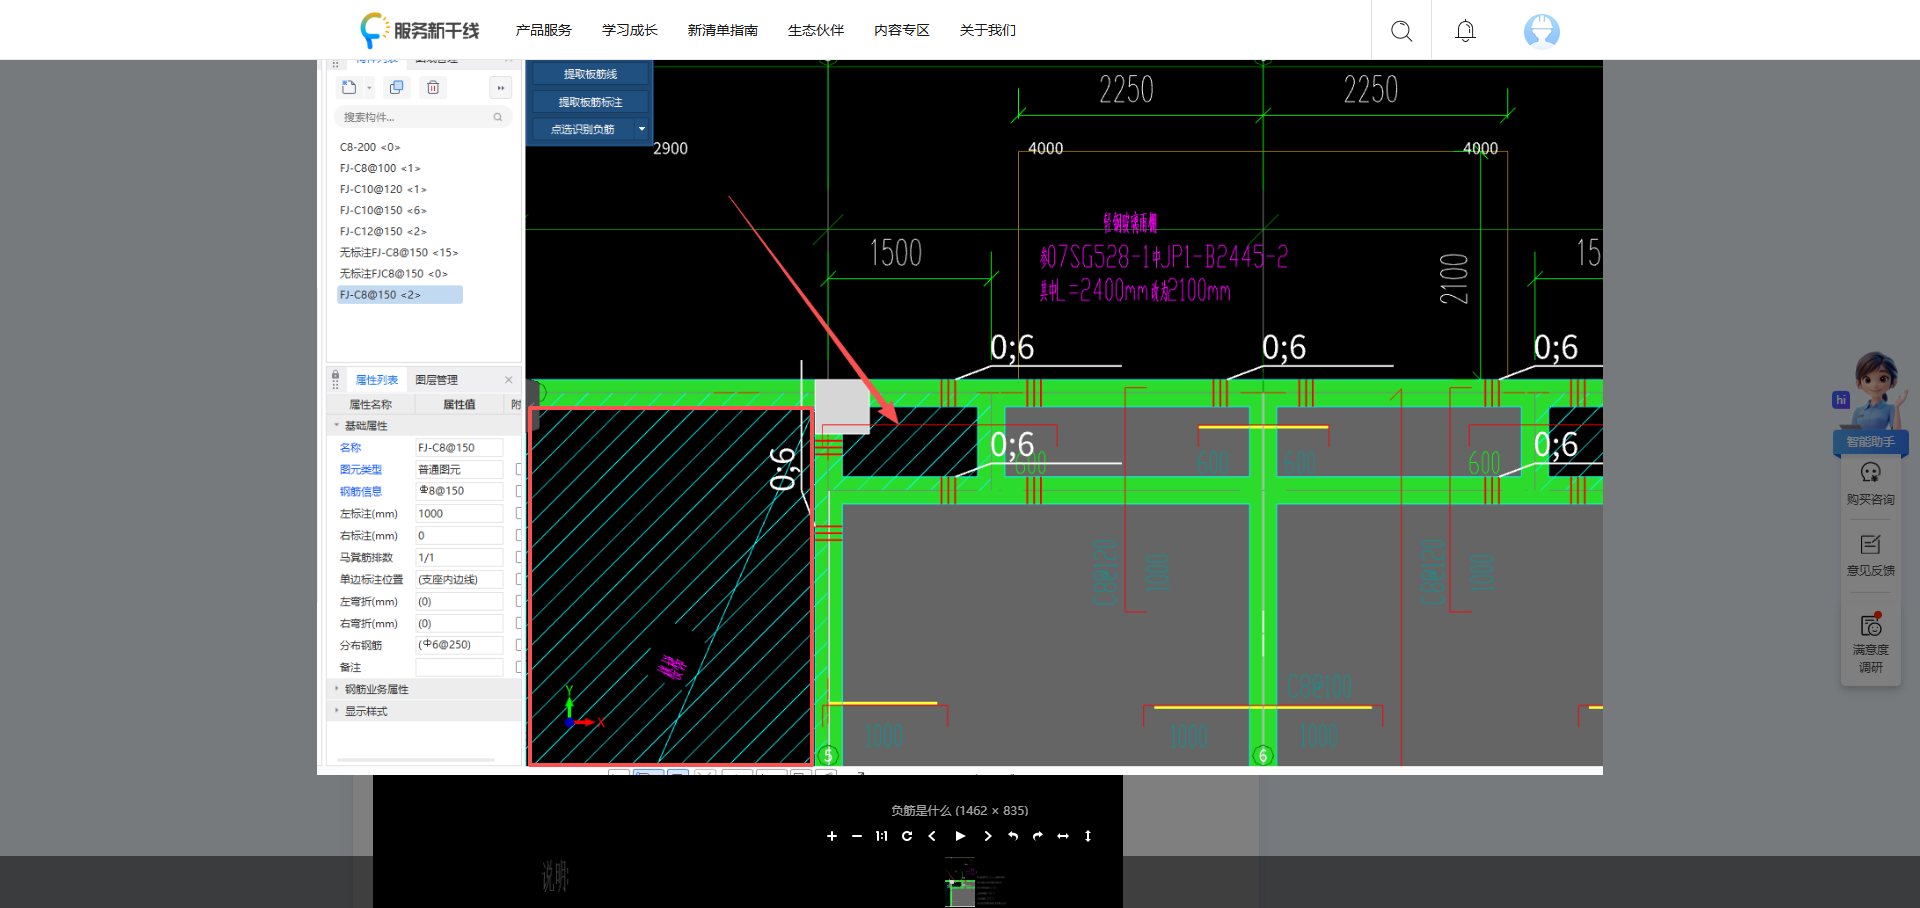This screenshot has height=908, width=1920.
Task: Zoom out with the minus icon
Action: point(857,836)
